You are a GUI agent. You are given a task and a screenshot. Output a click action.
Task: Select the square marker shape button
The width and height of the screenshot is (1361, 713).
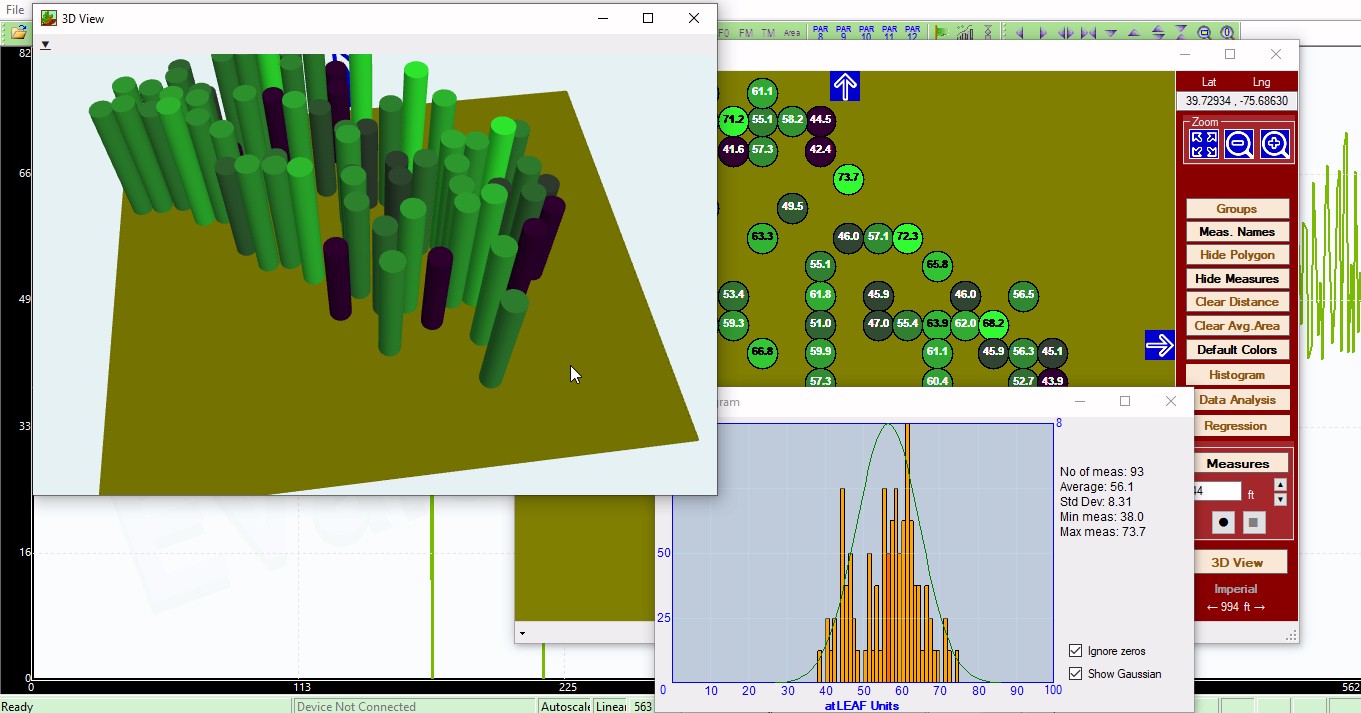coord(1254,522)
